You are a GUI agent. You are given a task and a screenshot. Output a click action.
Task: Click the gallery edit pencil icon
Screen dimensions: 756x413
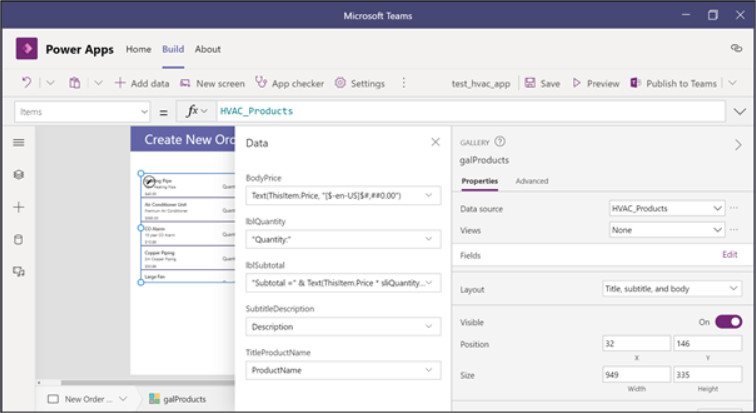[149, 181]
